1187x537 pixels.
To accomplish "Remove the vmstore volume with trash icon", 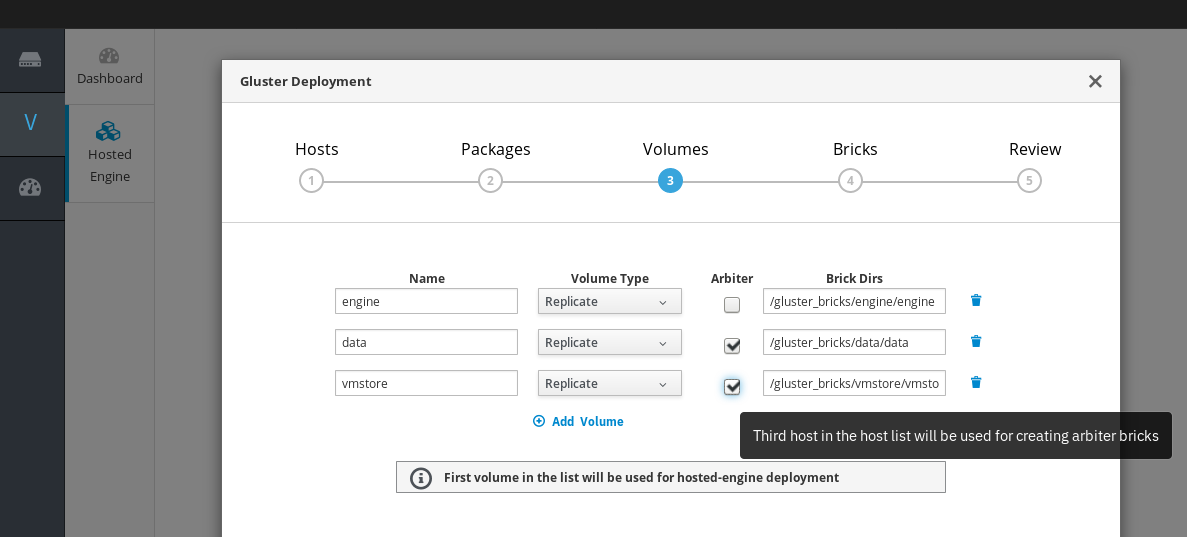I will pyautogui.click(x=976, y=382).
